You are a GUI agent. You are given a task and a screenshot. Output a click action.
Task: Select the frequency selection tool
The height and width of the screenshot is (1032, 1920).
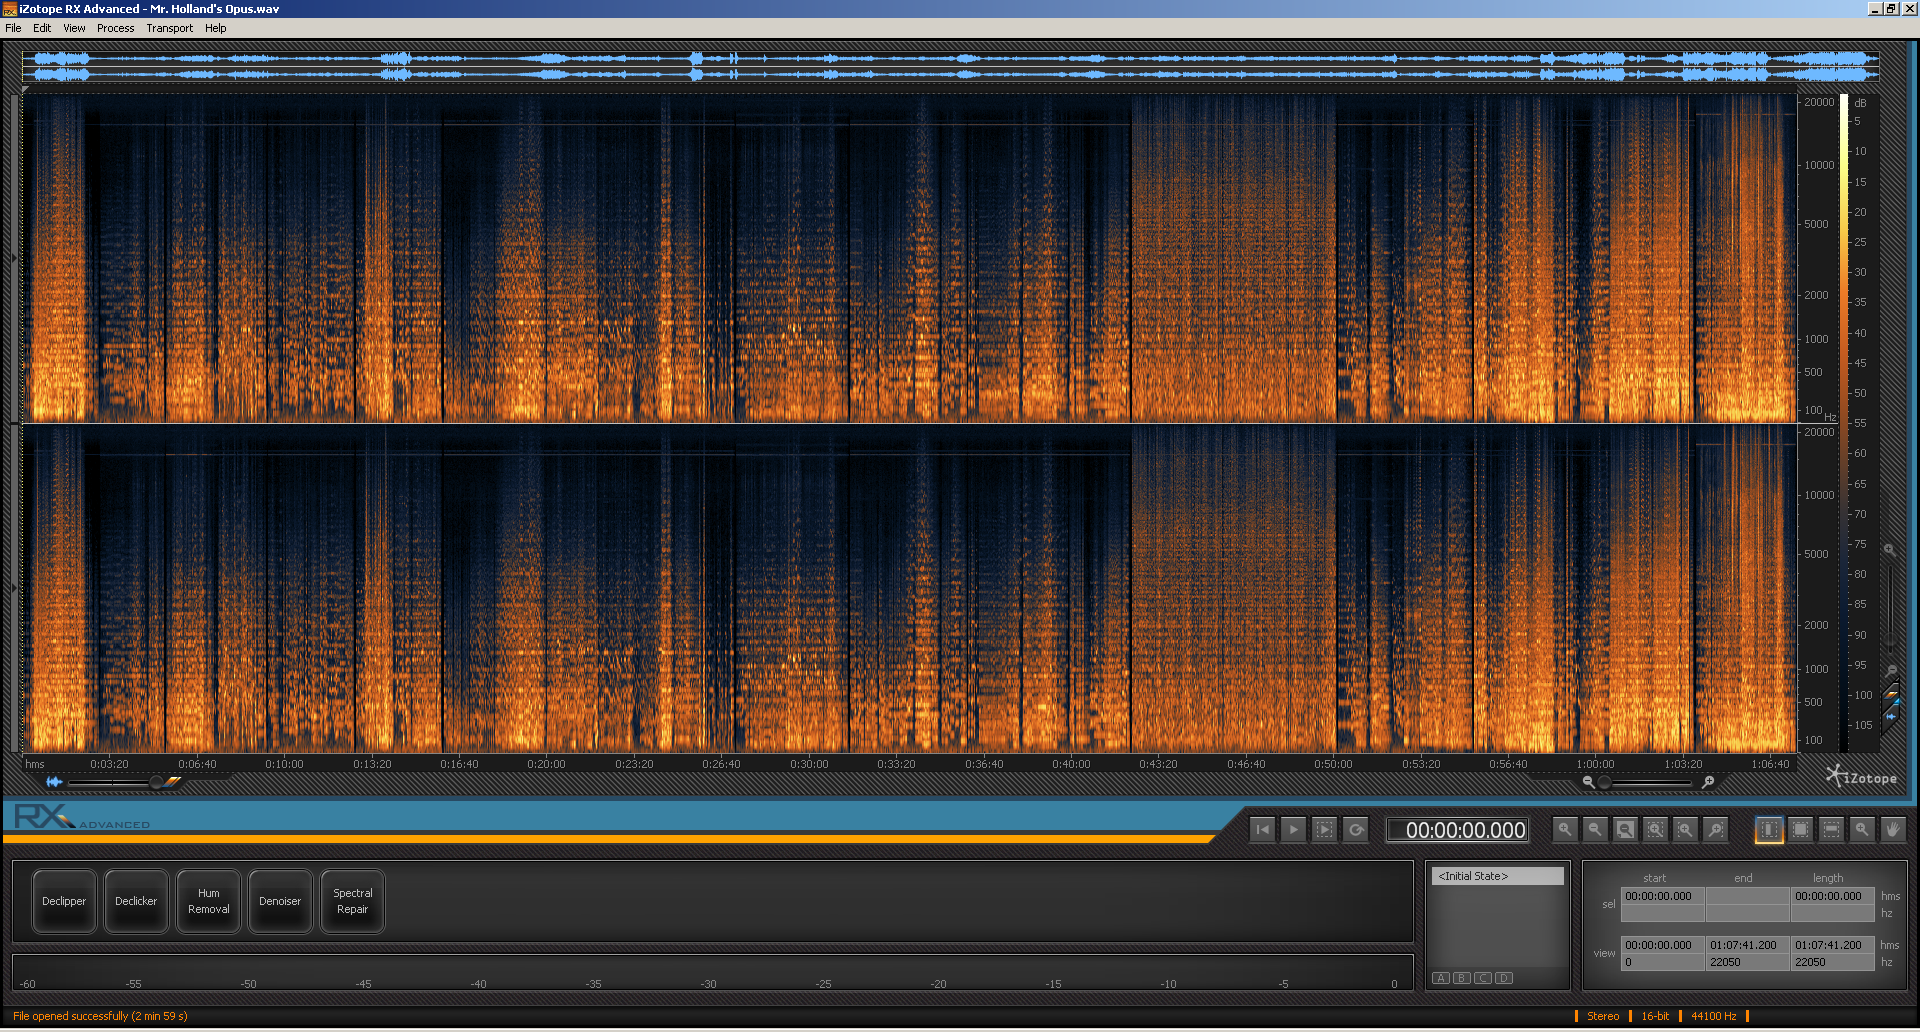[x=1831, y=829]
